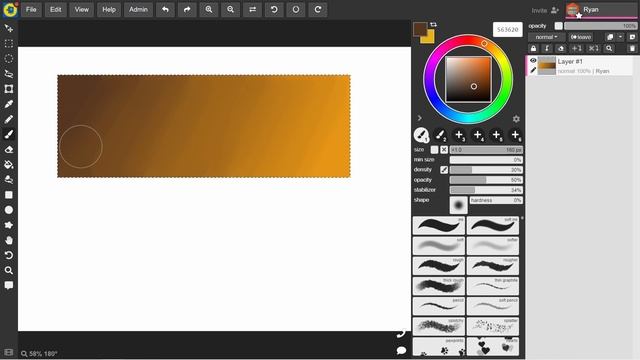The width and height of the screenshot is (640, 360).
Task: Select the comment tool in toolbox
Action: click(9, 285)
